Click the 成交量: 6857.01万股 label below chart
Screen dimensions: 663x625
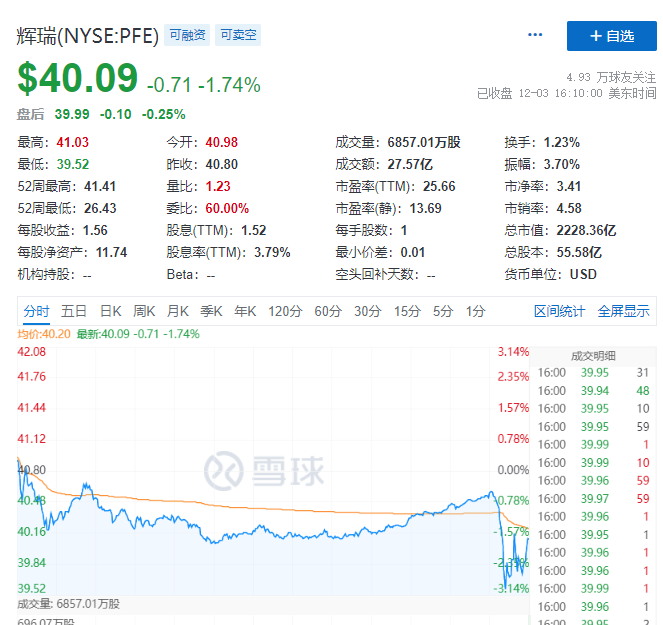[68, 603]
